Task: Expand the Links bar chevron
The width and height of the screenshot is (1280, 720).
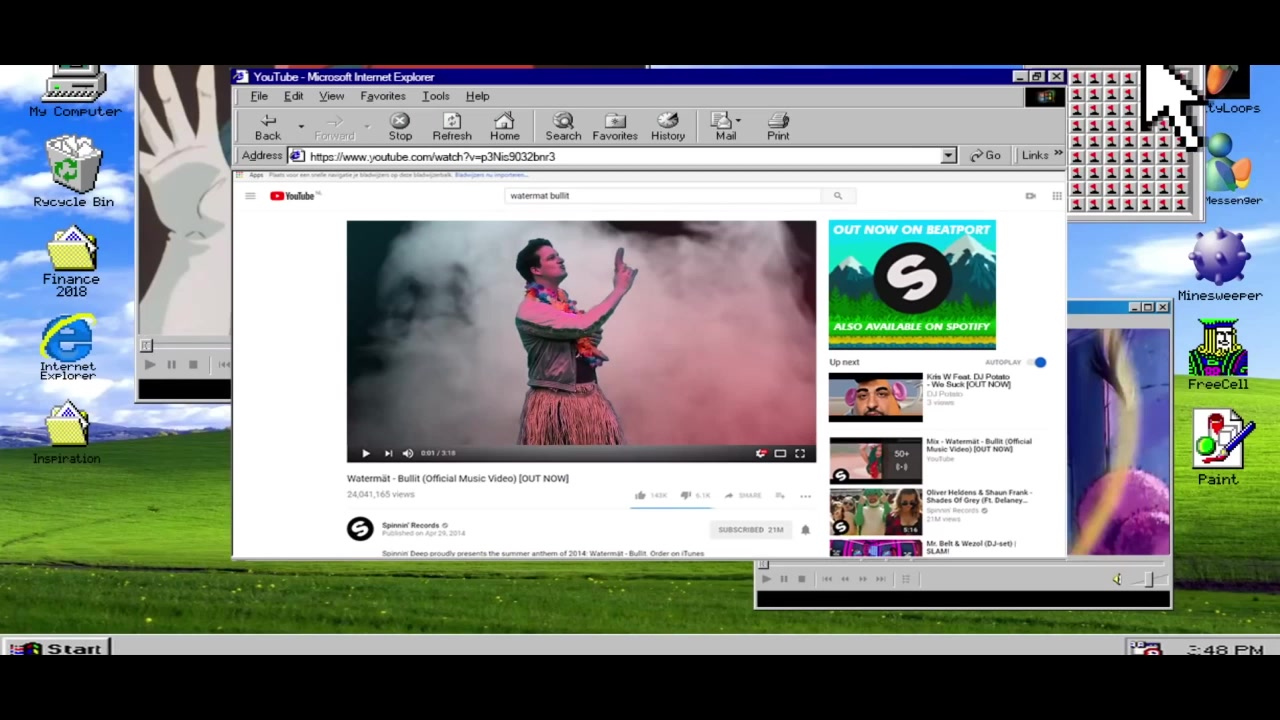Action: click(x=1057, y=155)
